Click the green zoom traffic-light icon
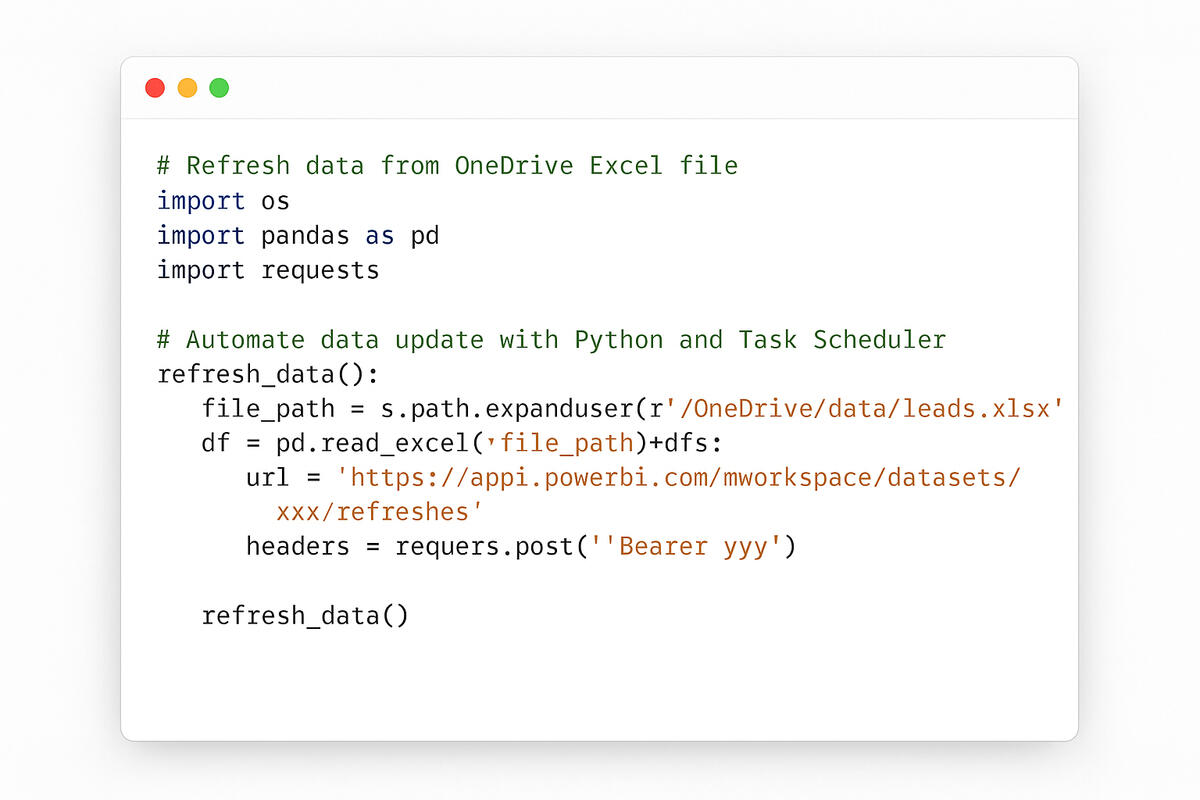The width and height of the screenshot is (1200, 800). [x=219, y=87]
